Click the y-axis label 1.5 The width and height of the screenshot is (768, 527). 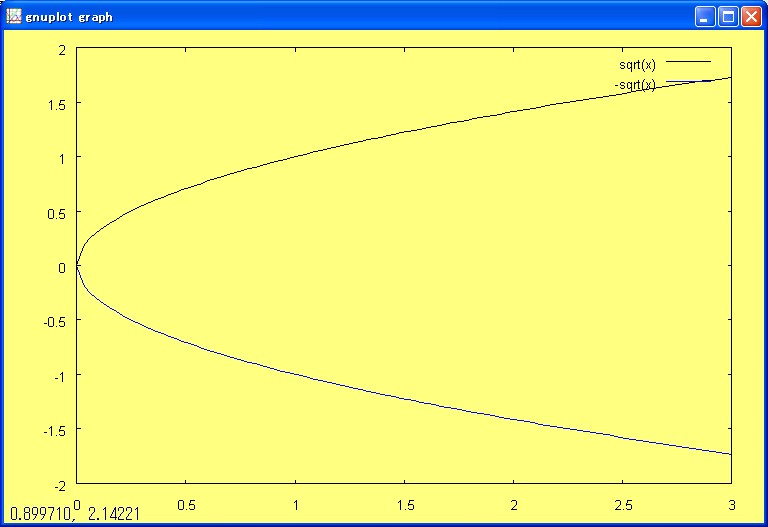tap(56, 105)
